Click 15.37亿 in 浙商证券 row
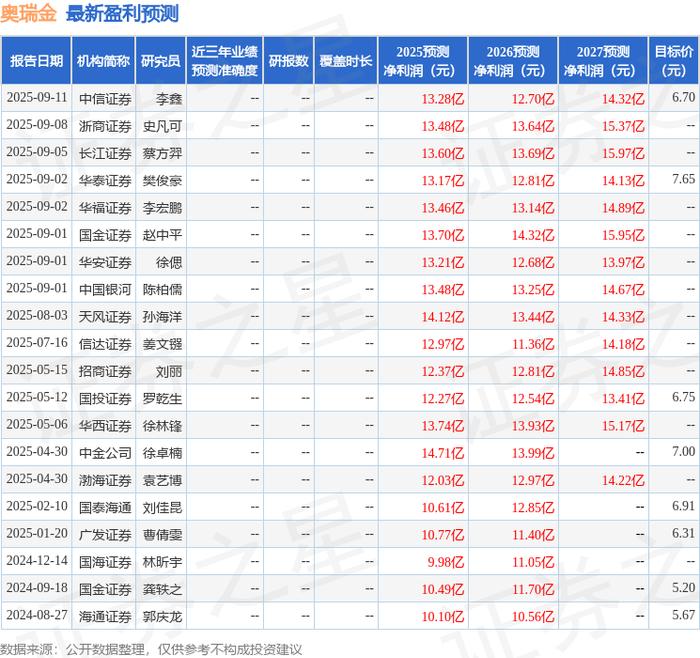This screenshot has width=700, height=658. 623,126
